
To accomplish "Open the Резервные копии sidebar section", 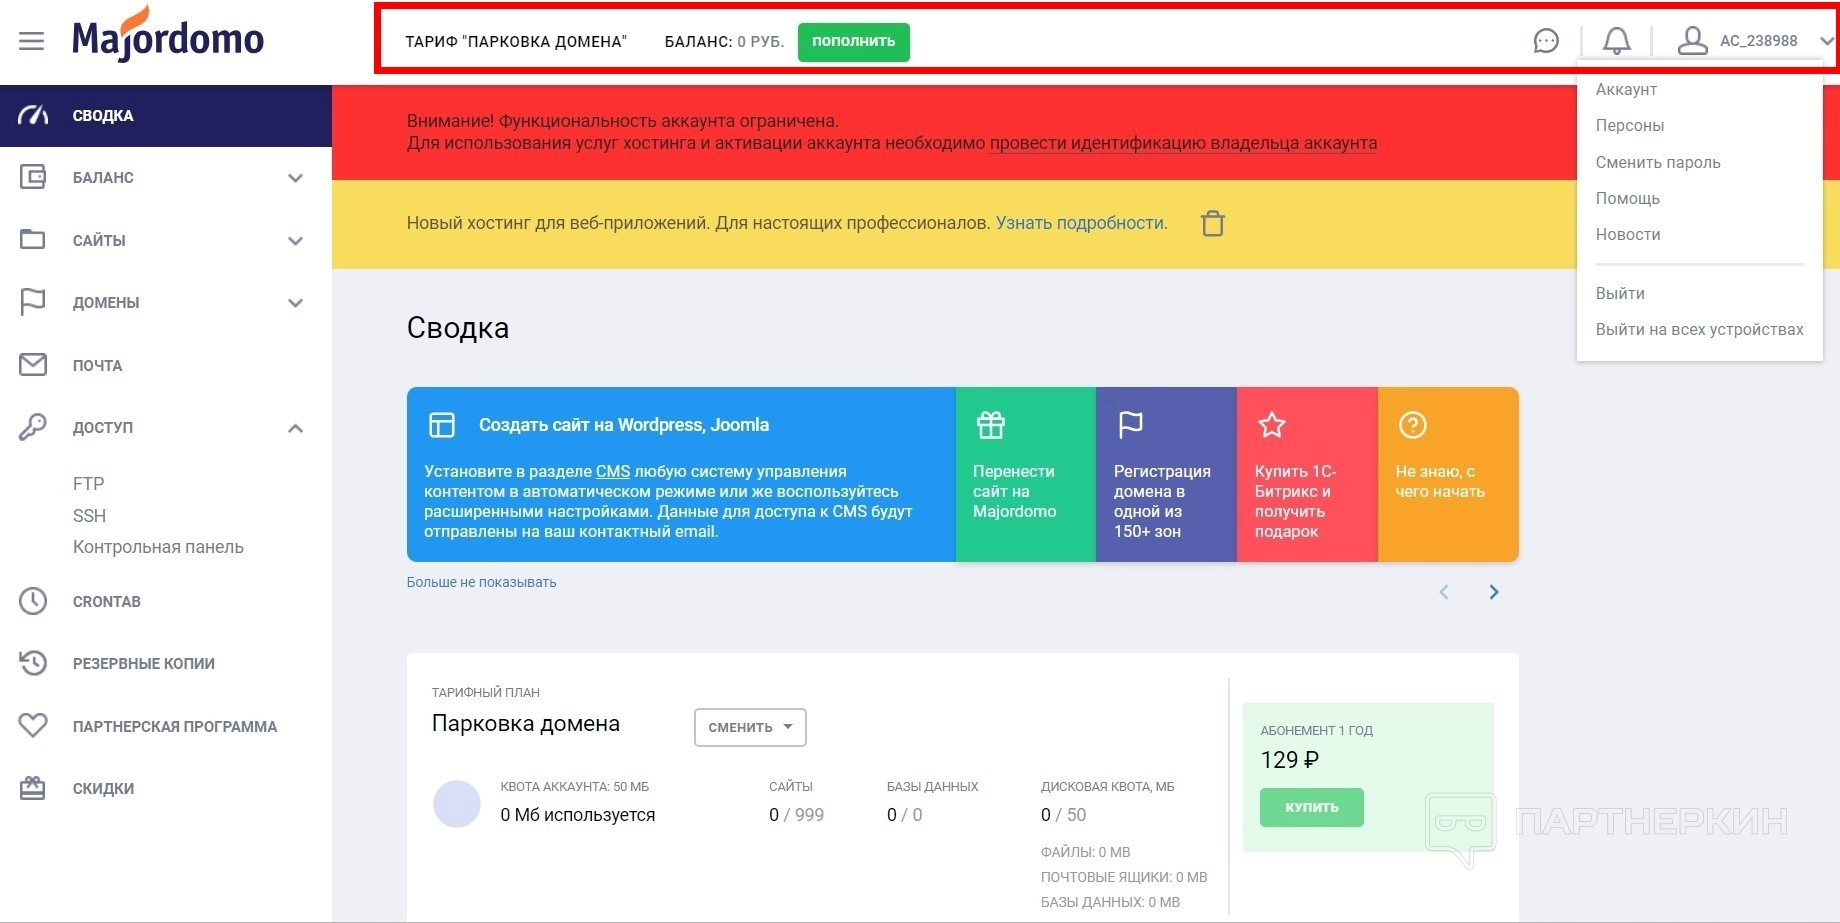I will click(x=166, y=663).
